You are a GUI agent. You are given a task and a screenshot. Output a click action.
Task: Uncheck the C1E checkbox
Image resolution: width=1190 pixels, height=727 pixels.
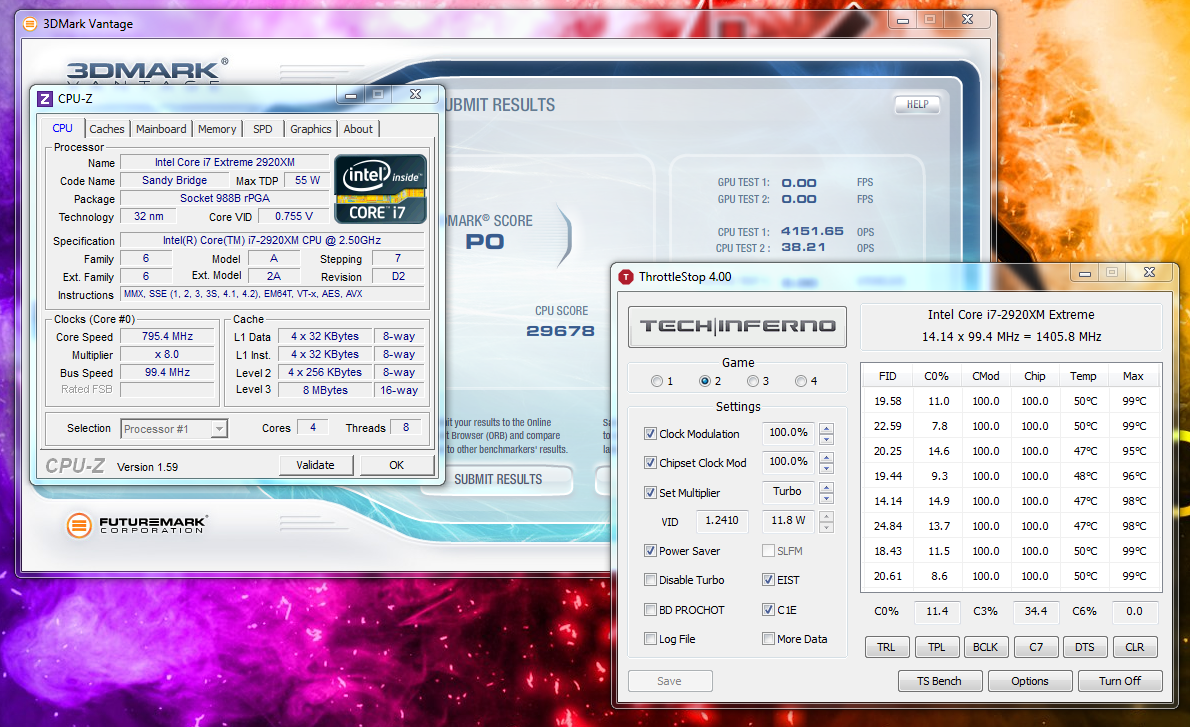(x=768, y=609)
